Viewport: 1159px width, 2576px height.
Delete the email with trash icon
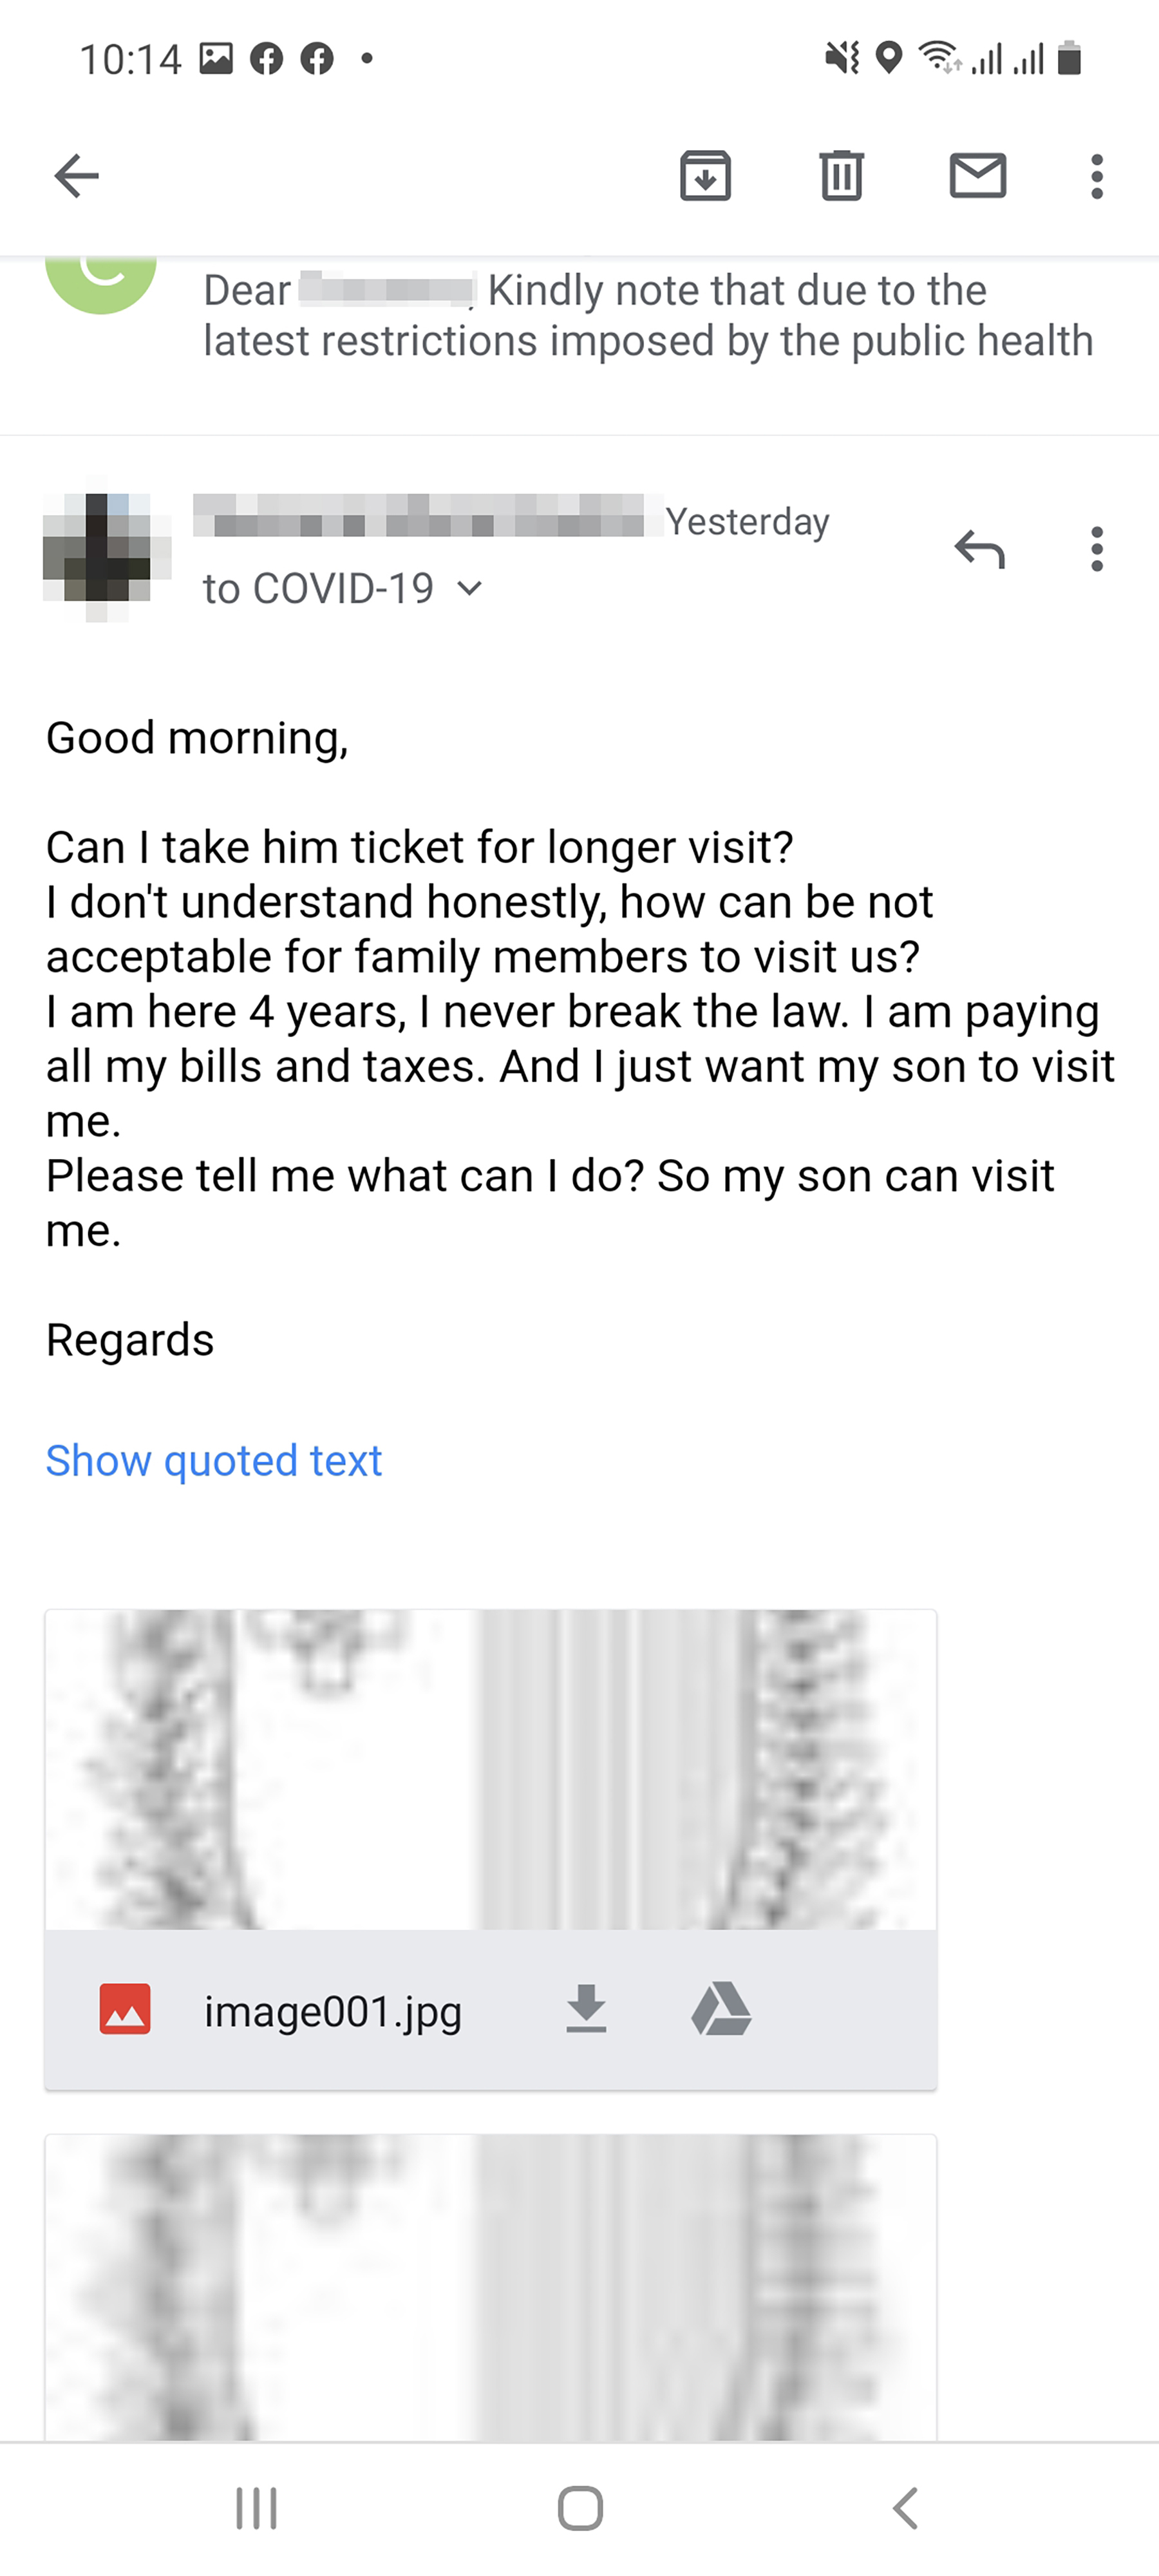pos(841,177)
